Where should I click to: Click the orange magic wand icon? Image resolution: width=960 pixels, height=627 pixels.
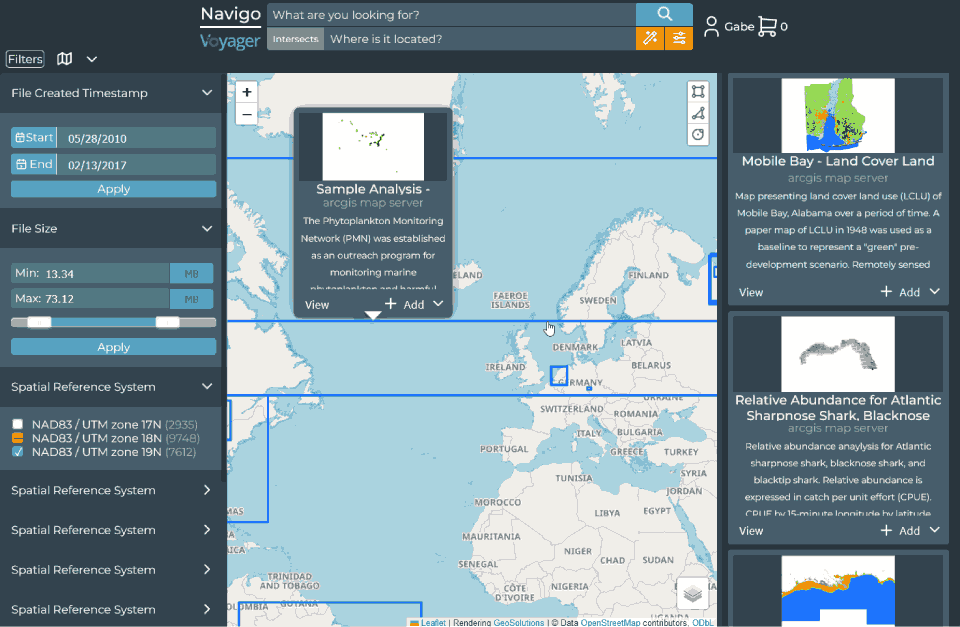pyautogui.click(x=650, y=39)
